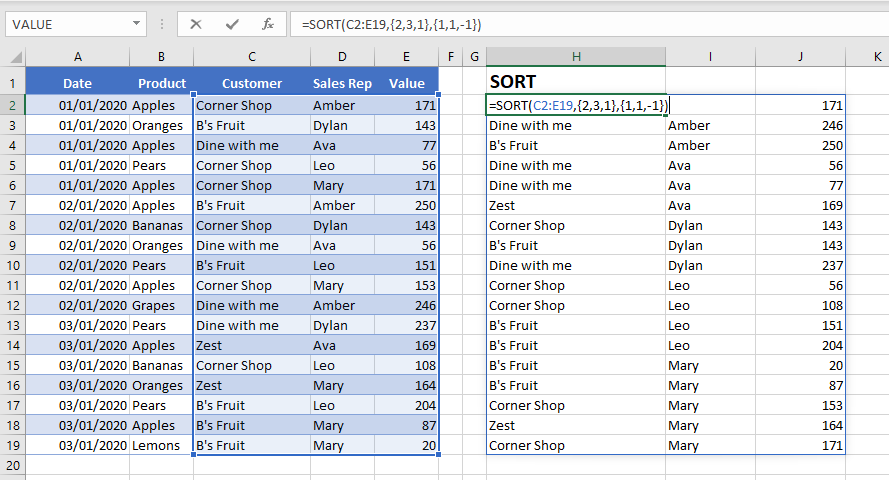Select Zest in Customer column row 16
The height and width of the screenshot is (480, 889).
pos(252,385)
